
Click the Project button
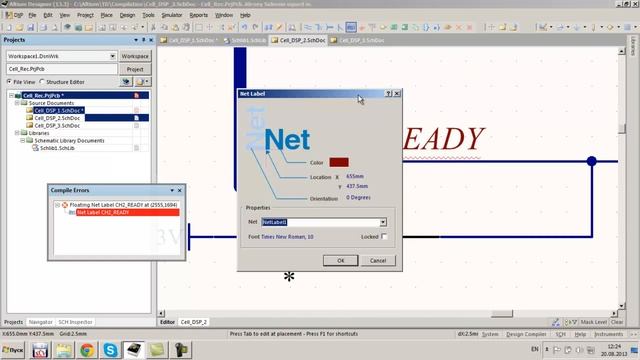[x=135, y=69]
